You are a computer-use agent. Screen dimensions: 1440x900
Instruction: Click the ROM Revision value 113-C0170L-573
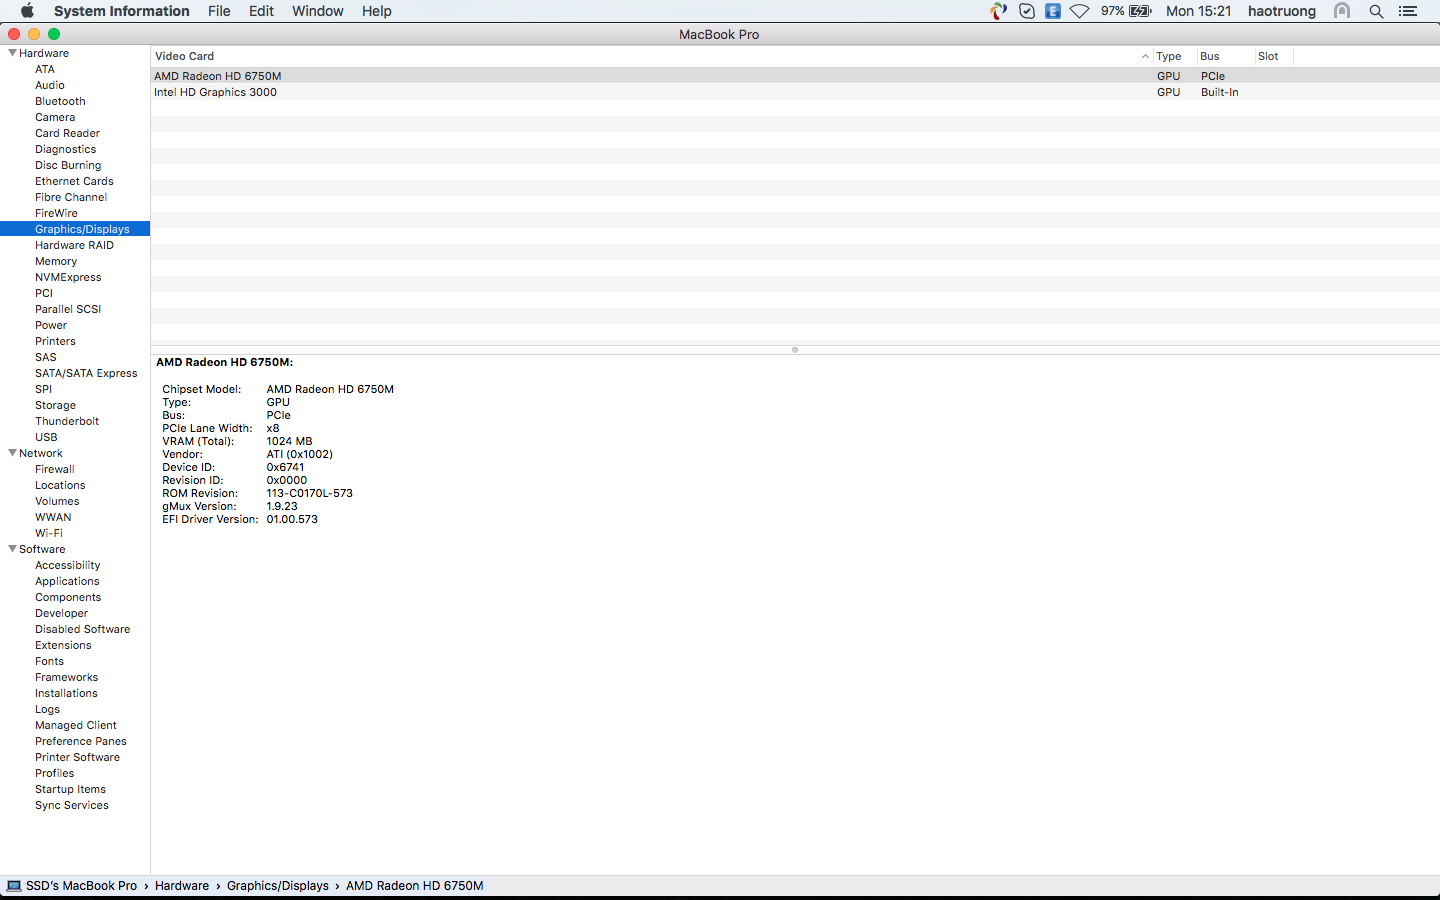point(309,493)
